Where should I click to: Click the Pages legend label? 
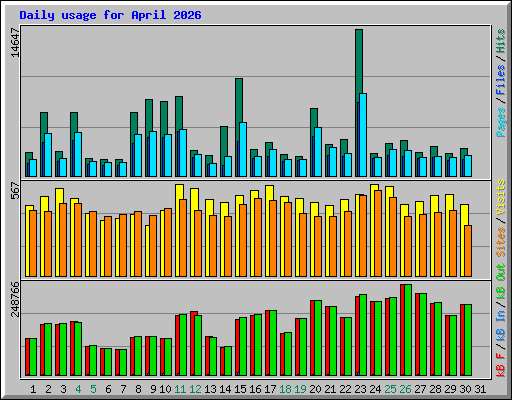(x=501, y=122)
